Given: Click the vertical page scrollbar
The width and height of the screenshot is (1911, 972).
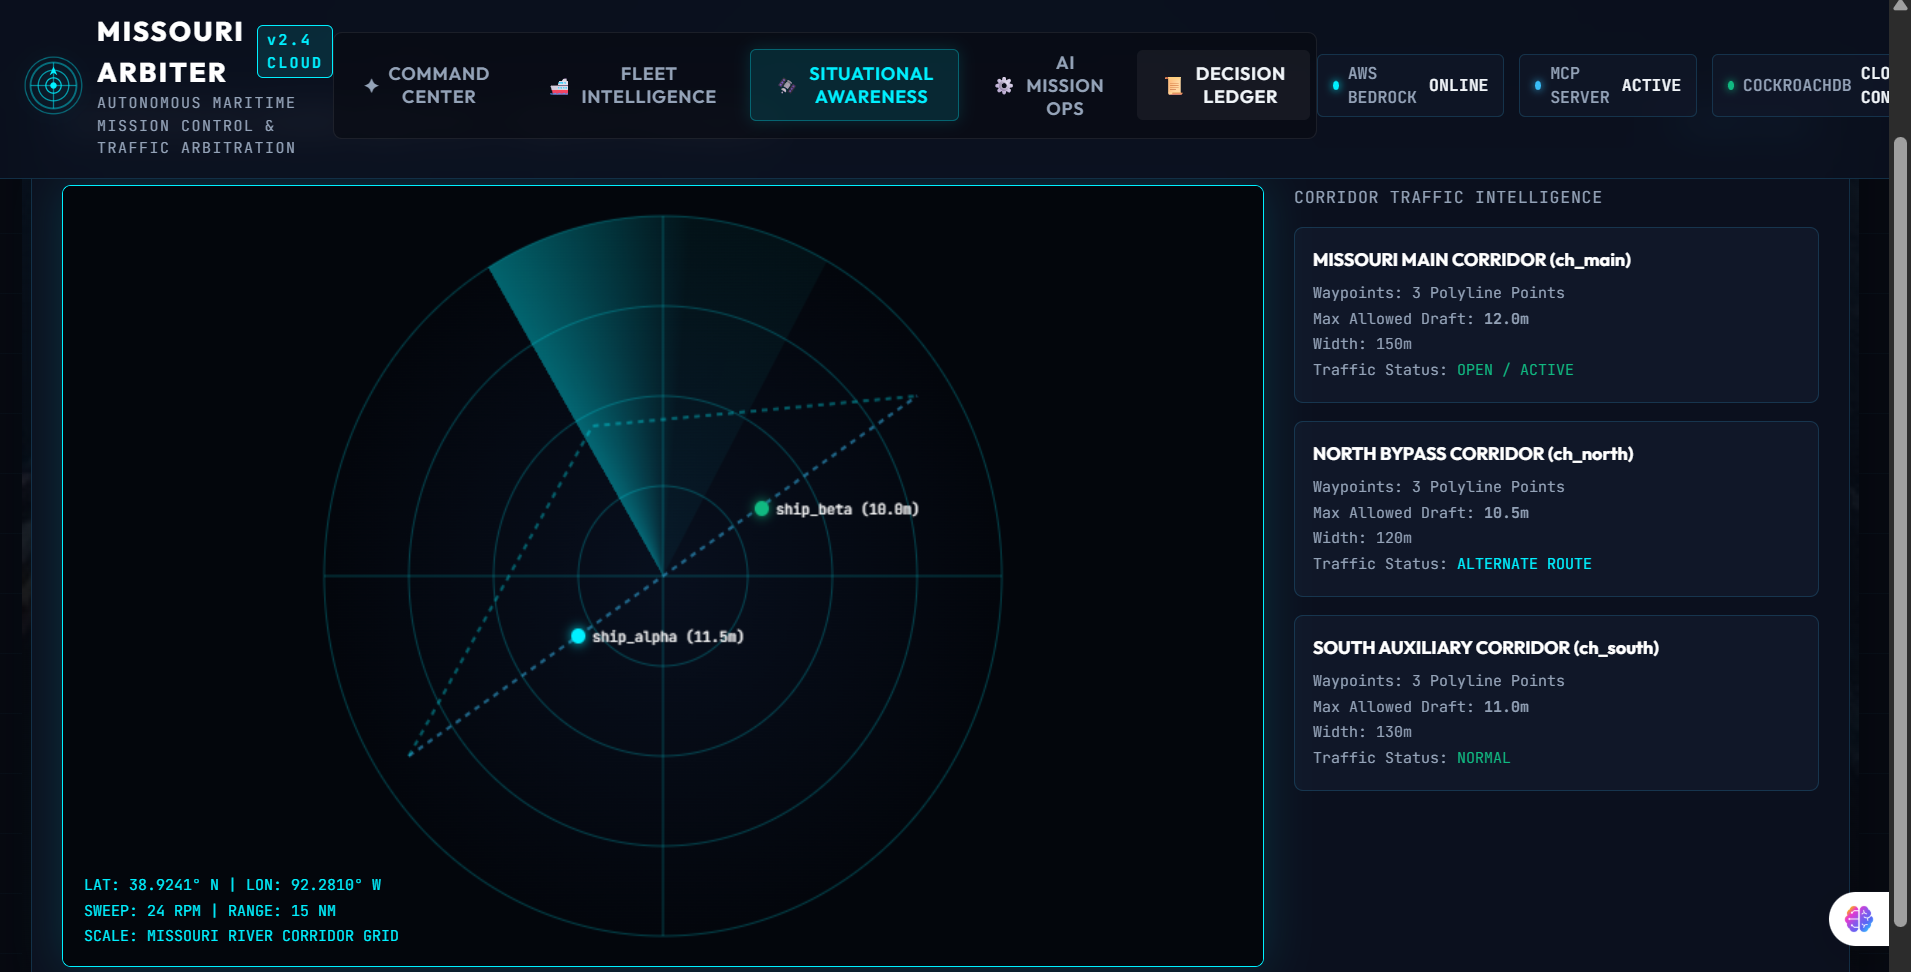Looking at the screenshot, I should tap(1900, 520).
